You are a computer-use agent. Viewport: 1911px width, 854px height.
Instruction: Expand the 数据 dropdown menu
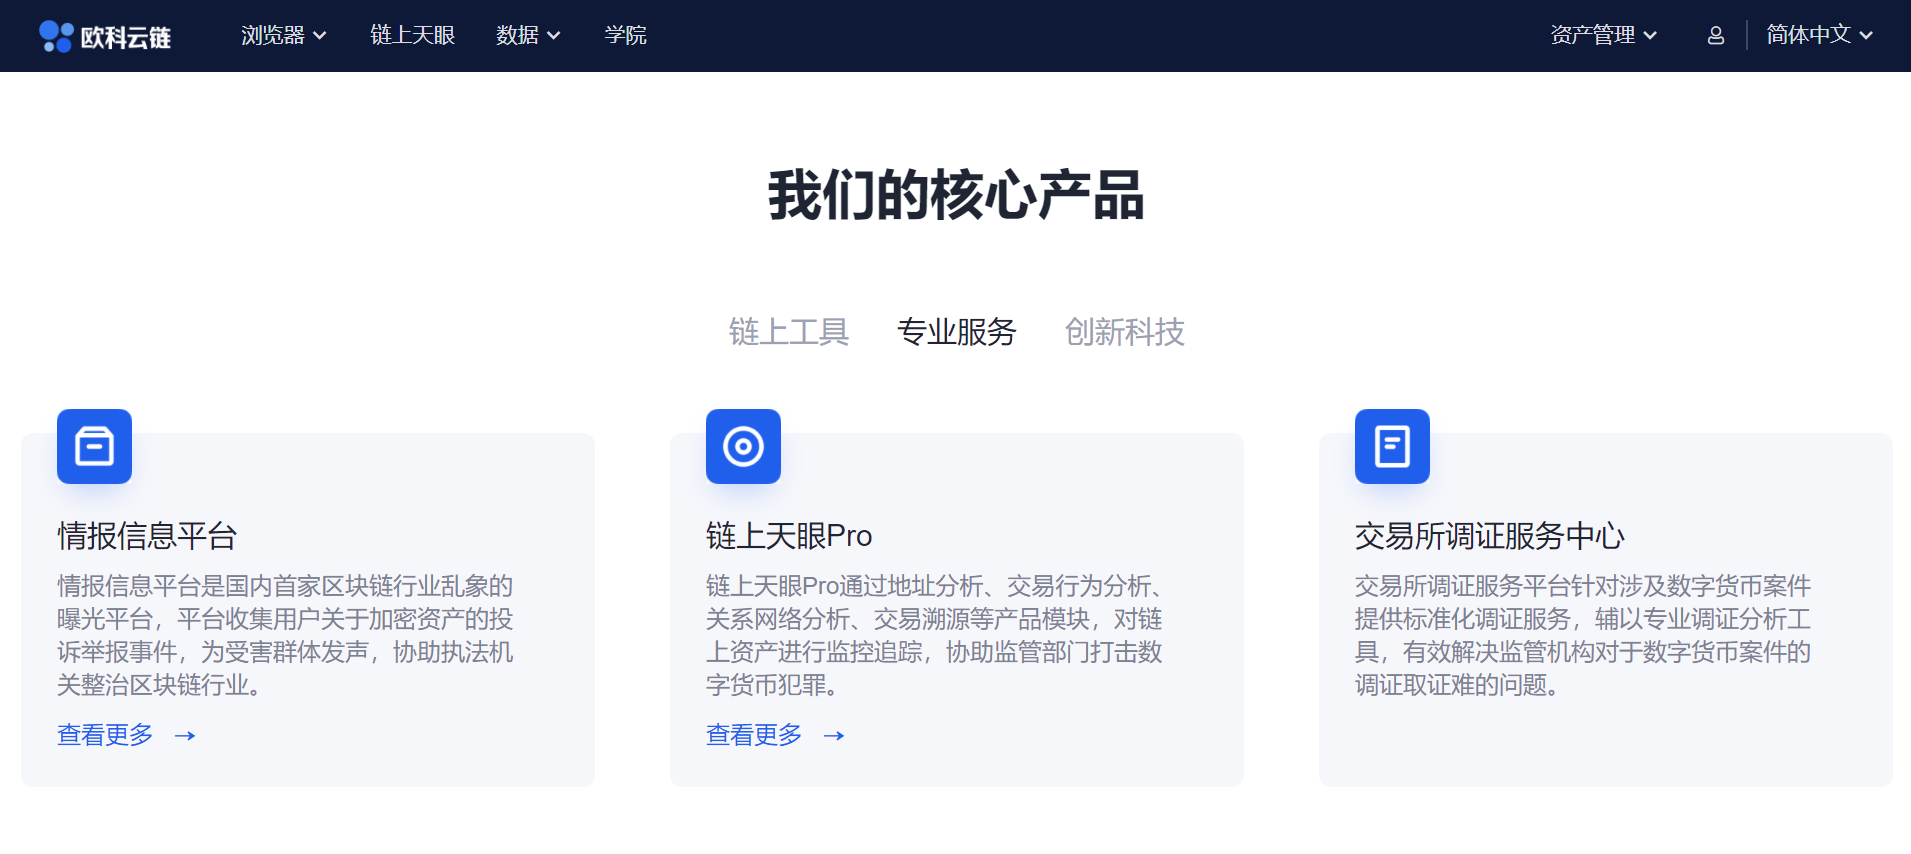pyautogui.click(x=528, y=35)
